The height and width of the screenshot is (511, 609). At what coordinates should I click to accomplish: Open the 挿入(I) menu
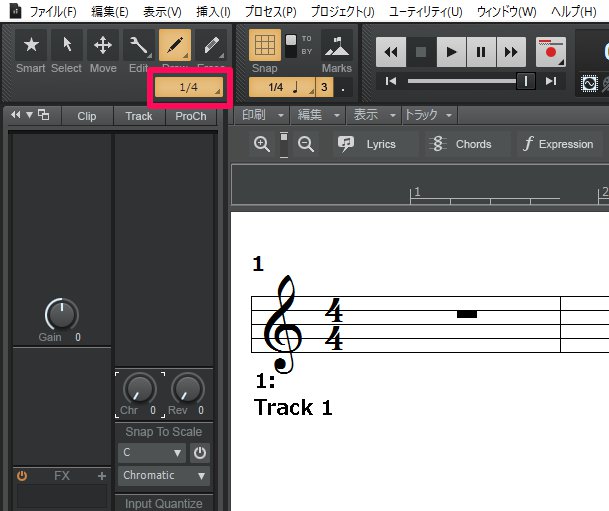[213, 12]
